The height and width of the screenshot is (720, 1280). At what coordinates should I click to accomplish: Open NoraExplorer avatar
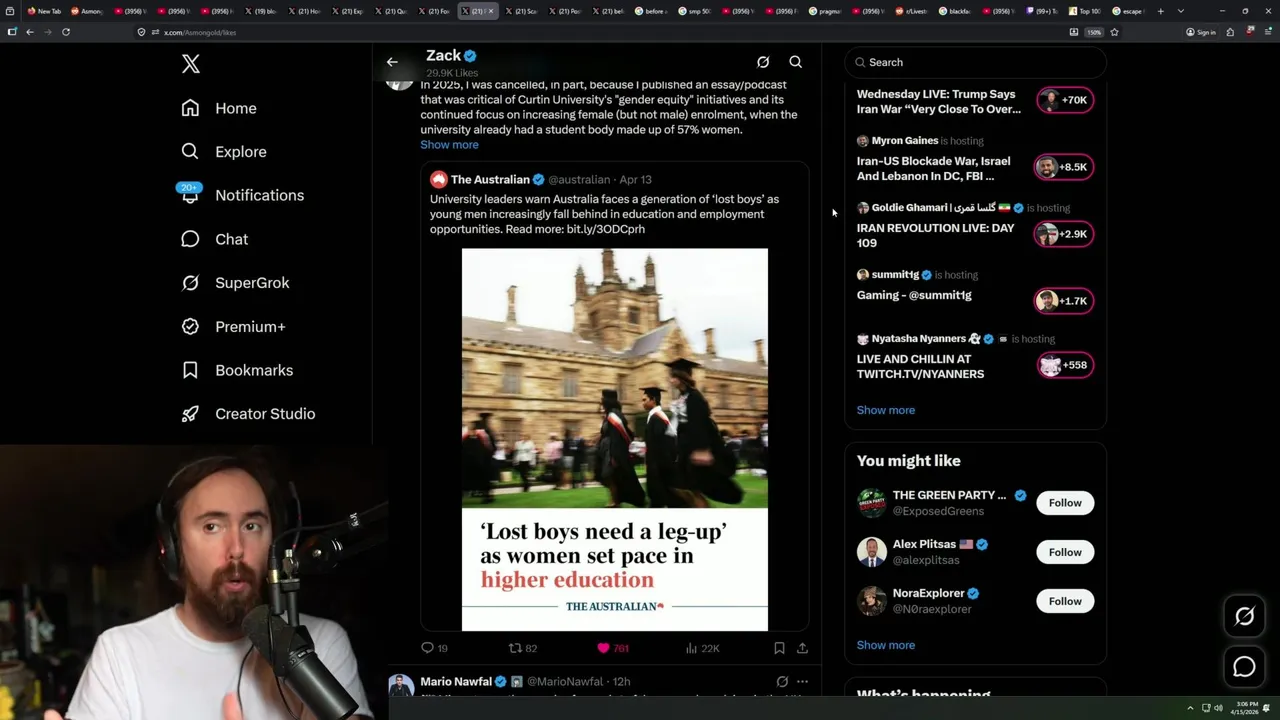tap(872, 601)
